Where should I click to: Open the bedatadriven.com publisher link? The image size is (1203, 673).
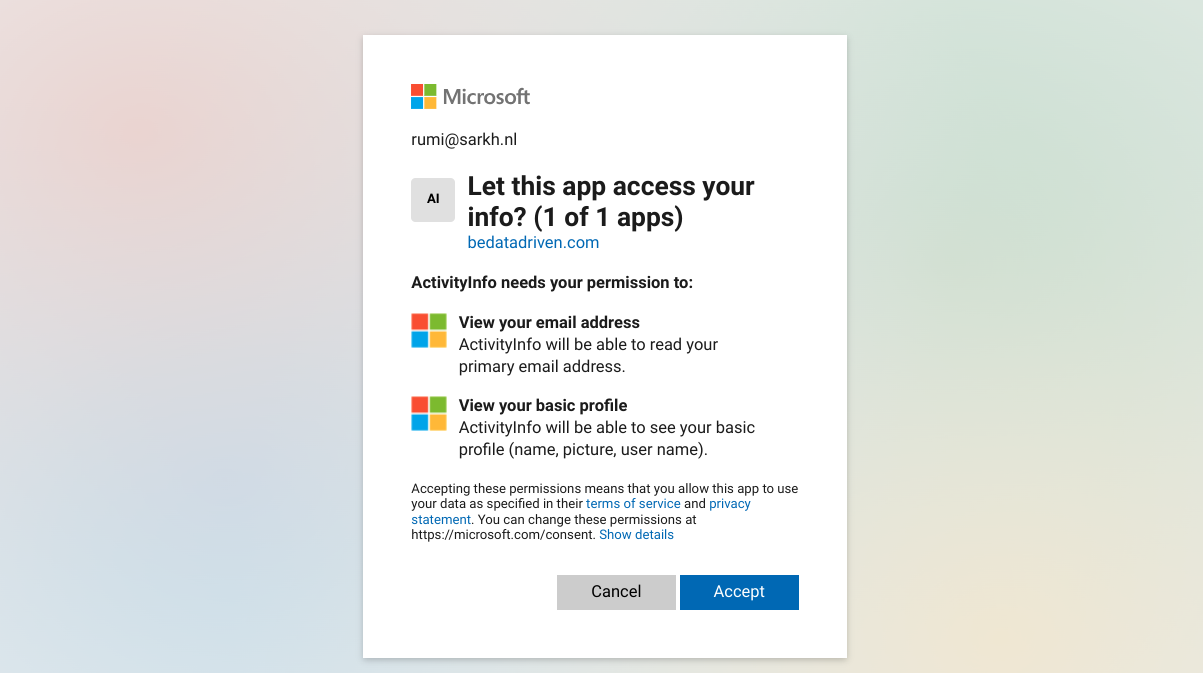click(533, 243)
